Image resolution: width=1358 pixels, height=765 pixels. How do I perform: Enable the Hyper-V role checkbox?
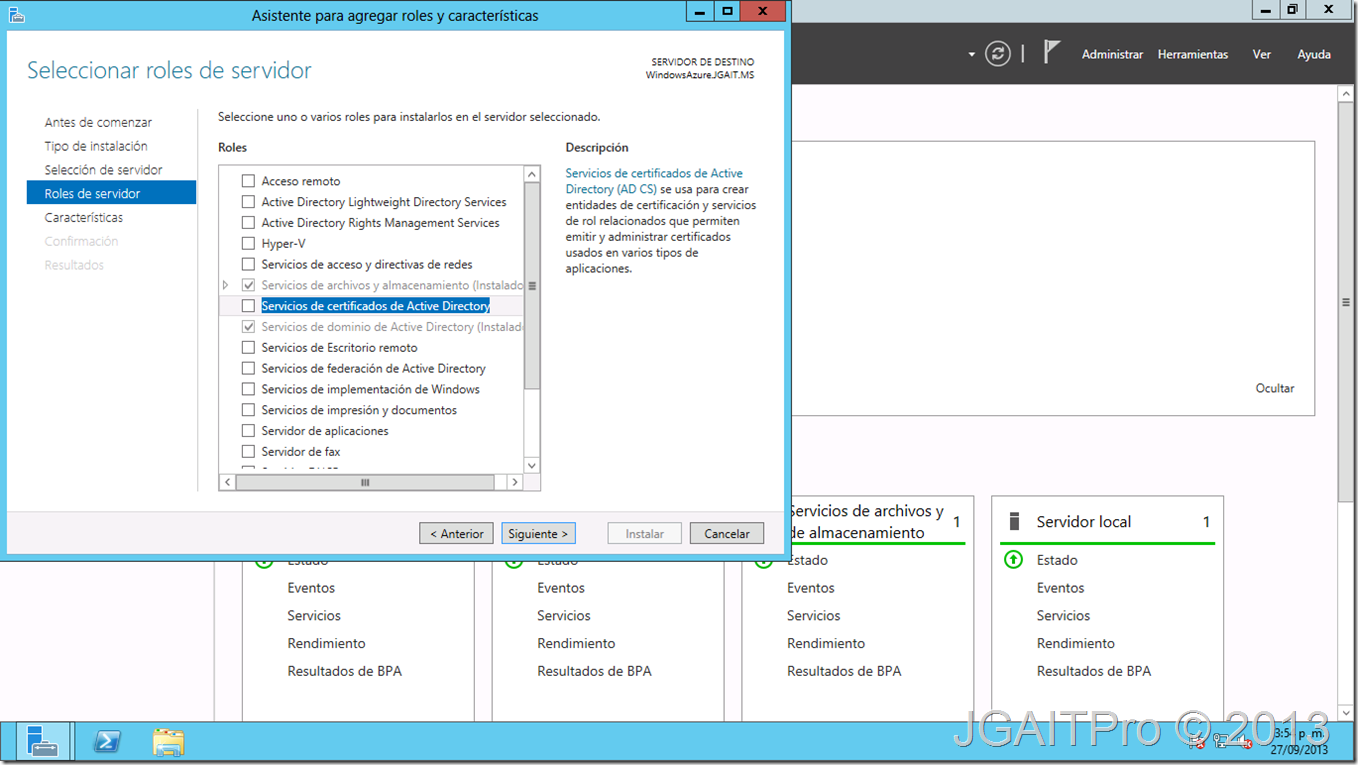pyautogui.click(x=249, y=243)
